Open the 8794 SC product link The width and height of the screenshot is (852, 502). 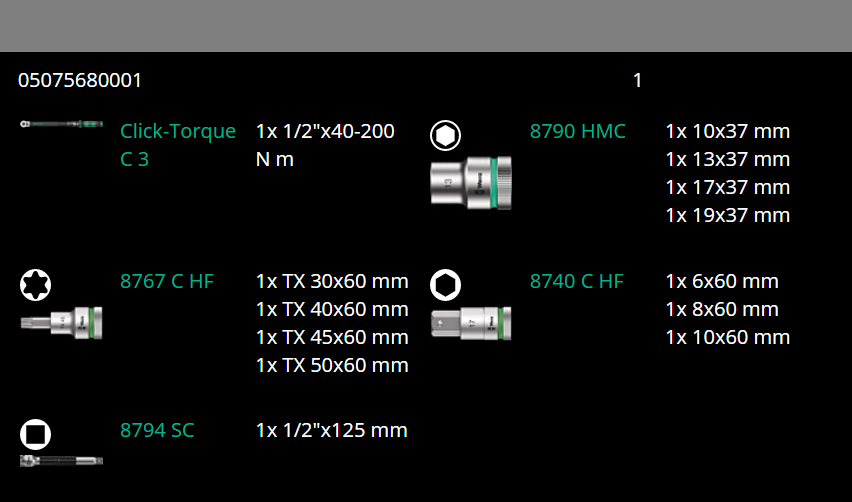point(157,430)
